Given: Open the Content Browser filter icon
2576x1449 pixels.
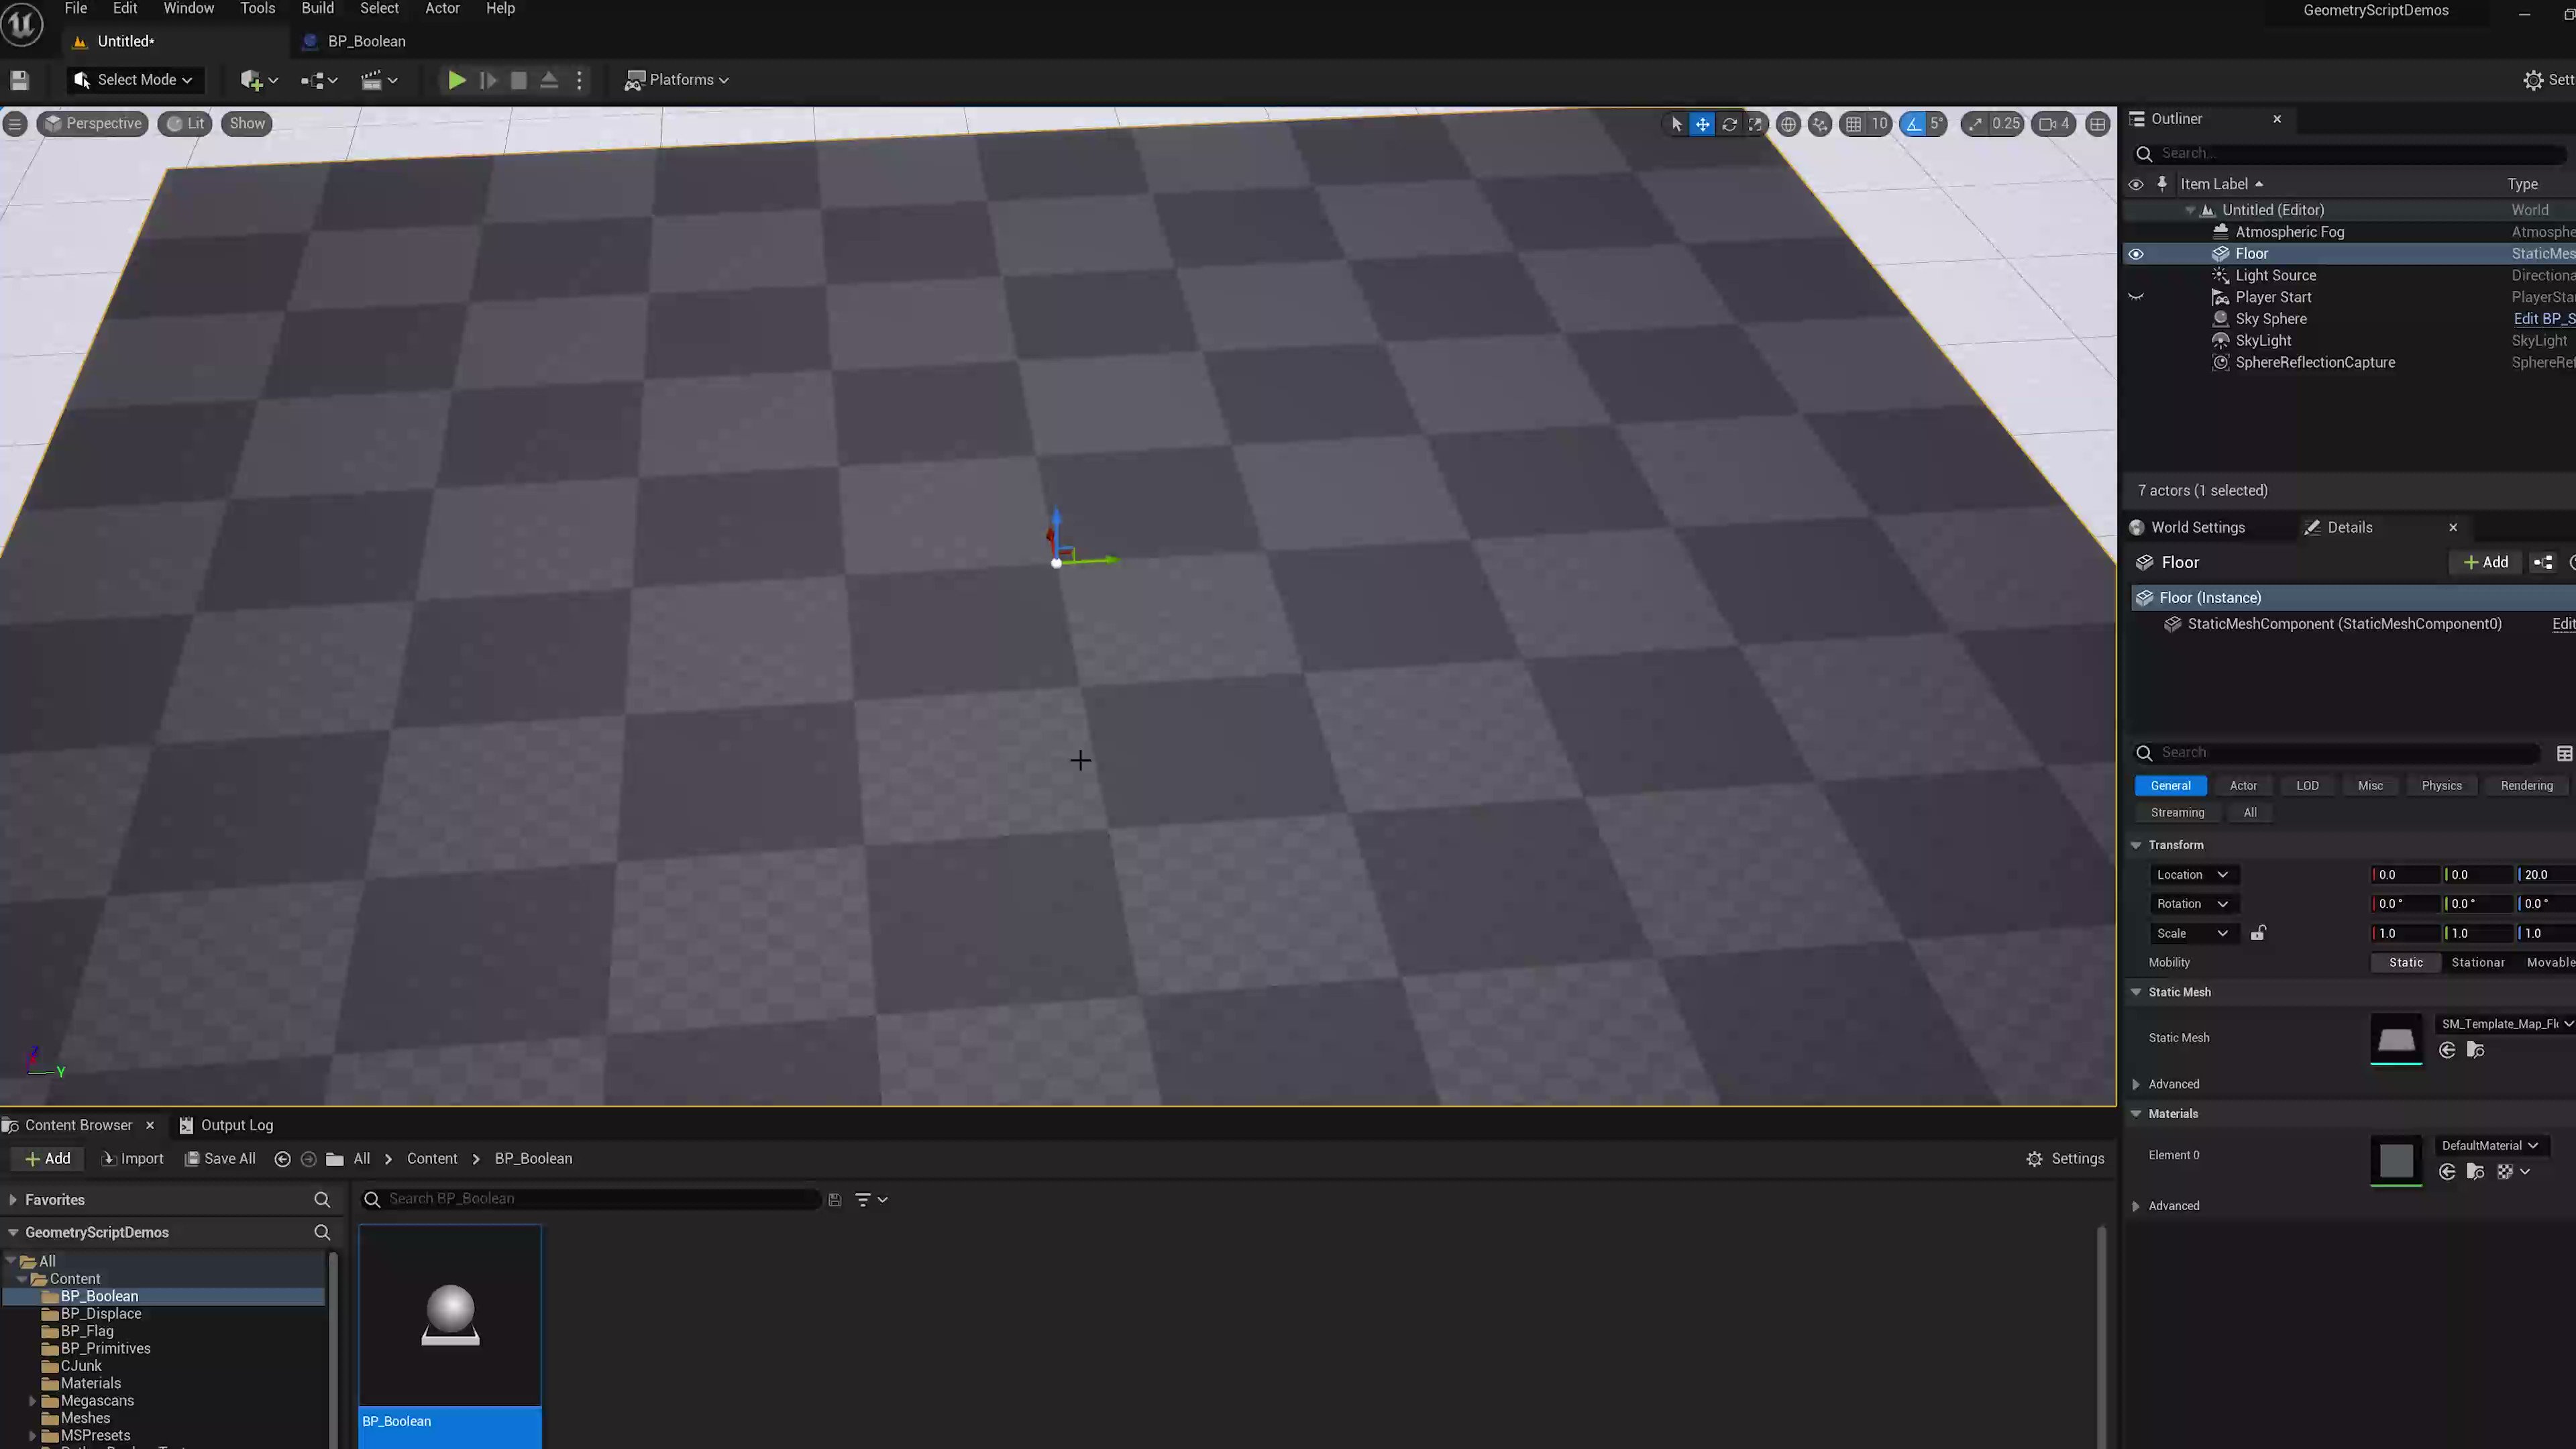Looking at the screenshot, I should 863,1198.
